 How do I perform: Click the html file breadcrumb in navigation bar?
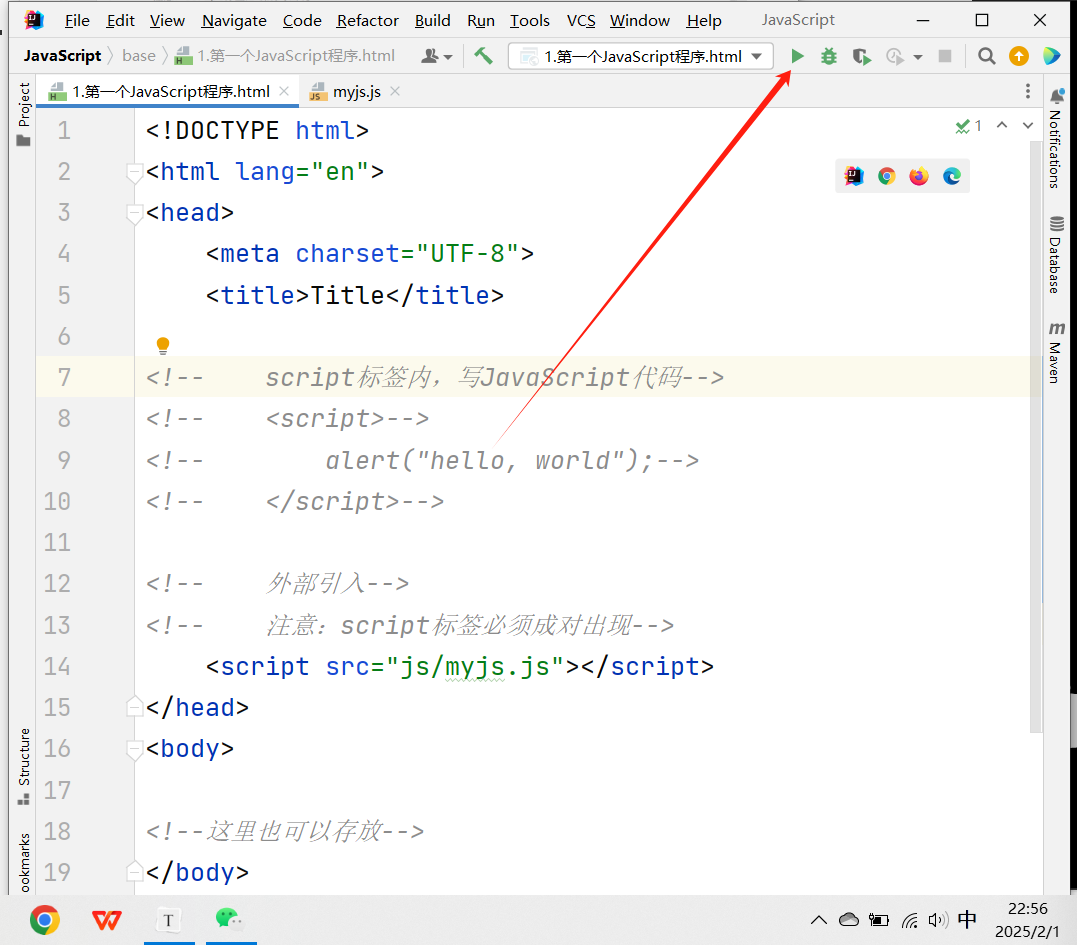[285, 56]
